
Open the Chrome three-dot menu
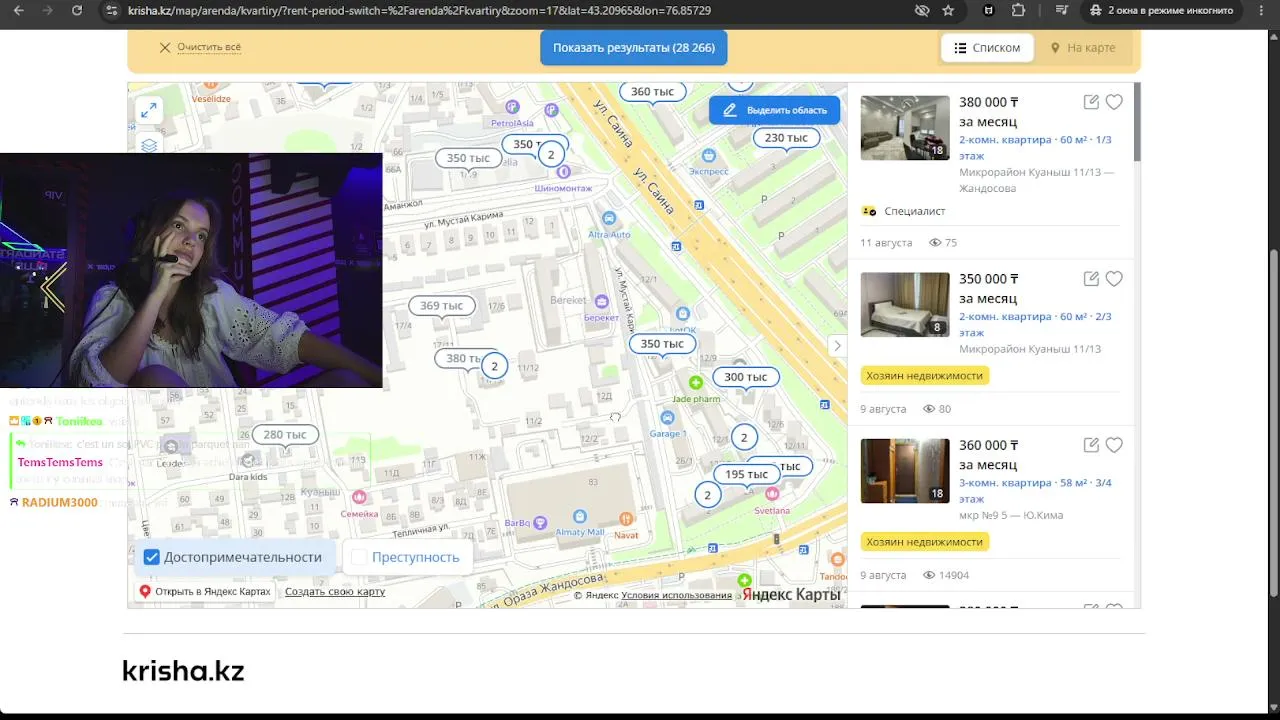[x=1259, y=10]
